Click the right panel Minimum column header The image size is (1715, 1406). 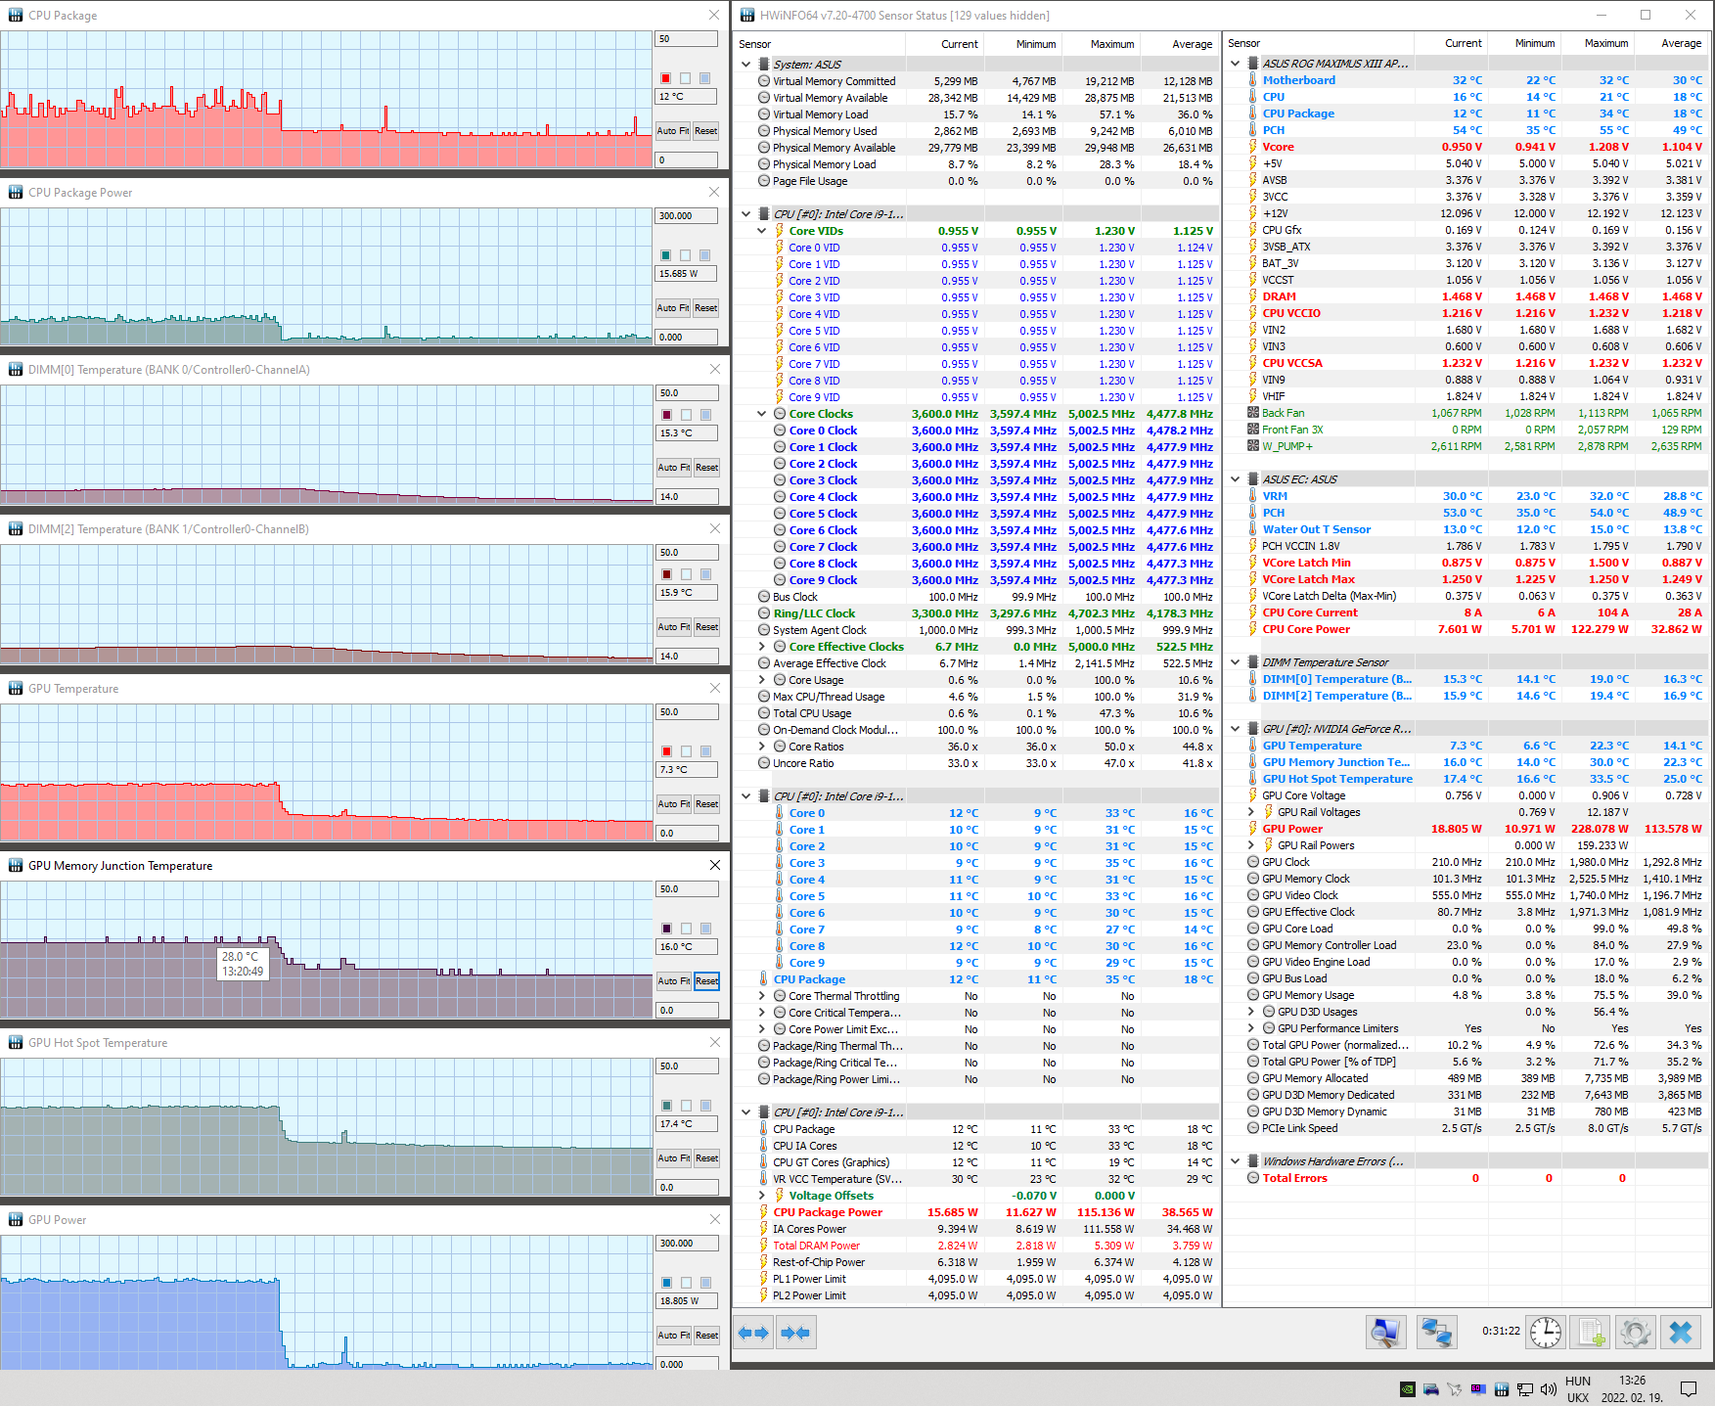coord(1524,43)
